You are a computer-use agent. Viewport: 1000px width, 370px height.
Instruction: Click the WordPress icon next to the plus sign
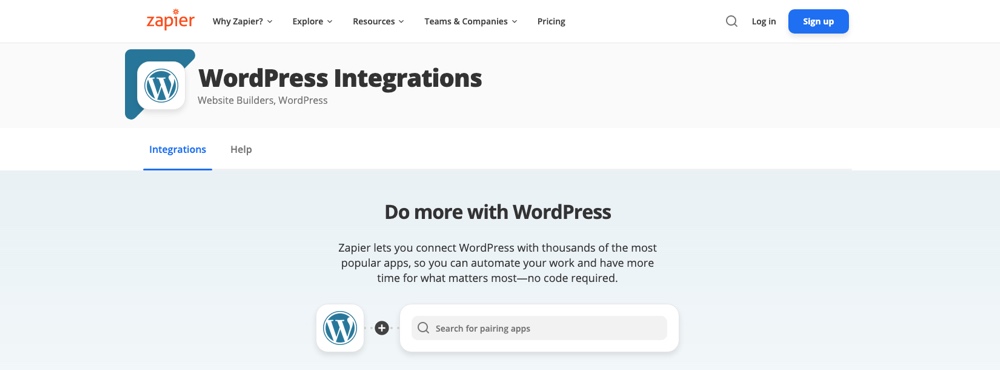pyautogui.click(x=340, y=328)
